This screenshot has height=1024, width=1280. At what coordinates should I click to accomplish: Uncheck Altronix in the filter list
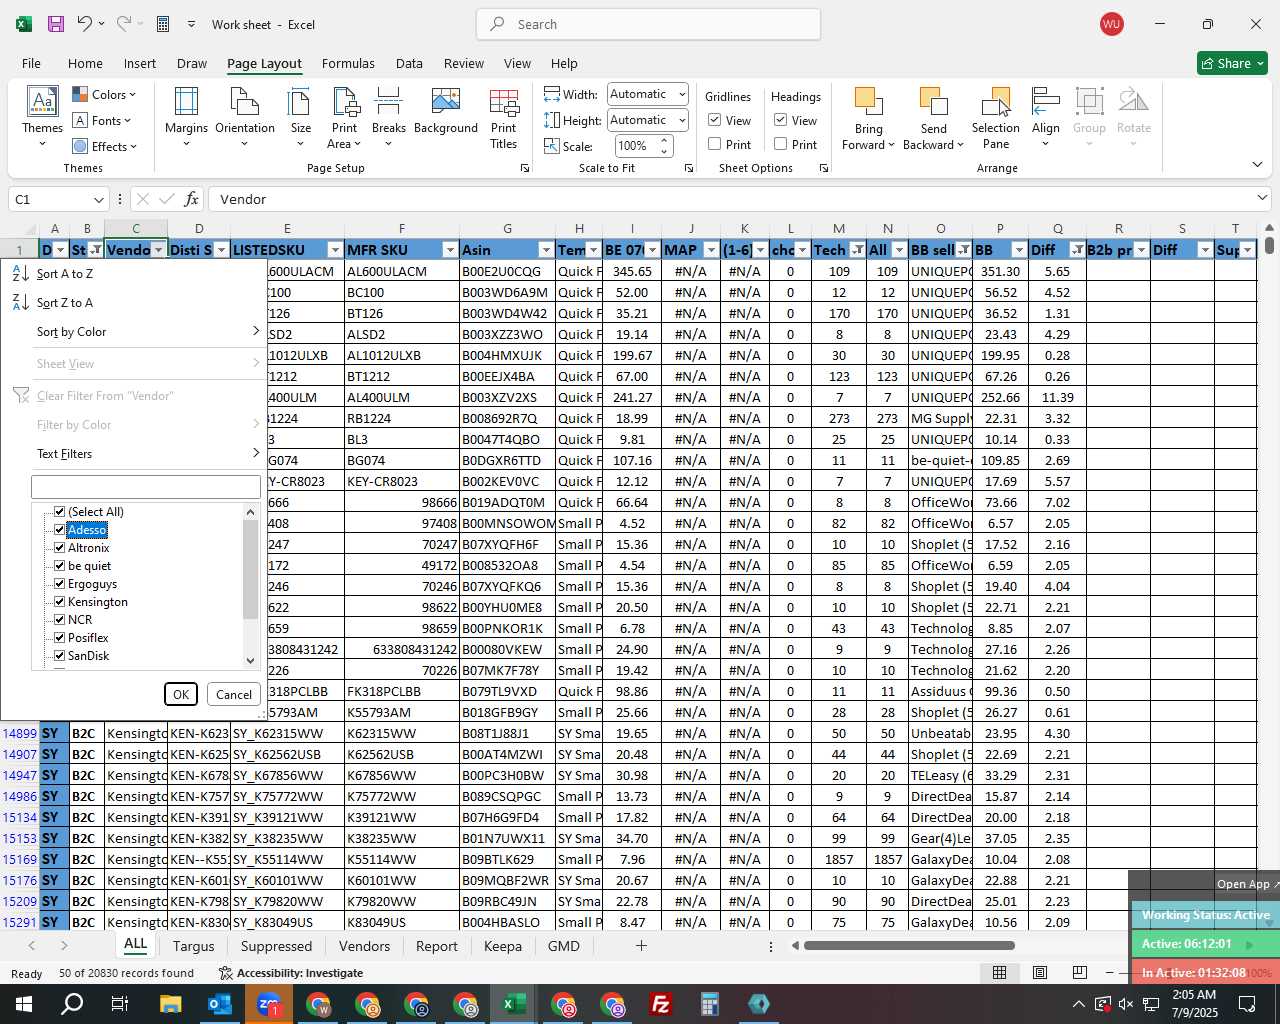(x=60, y=548)
